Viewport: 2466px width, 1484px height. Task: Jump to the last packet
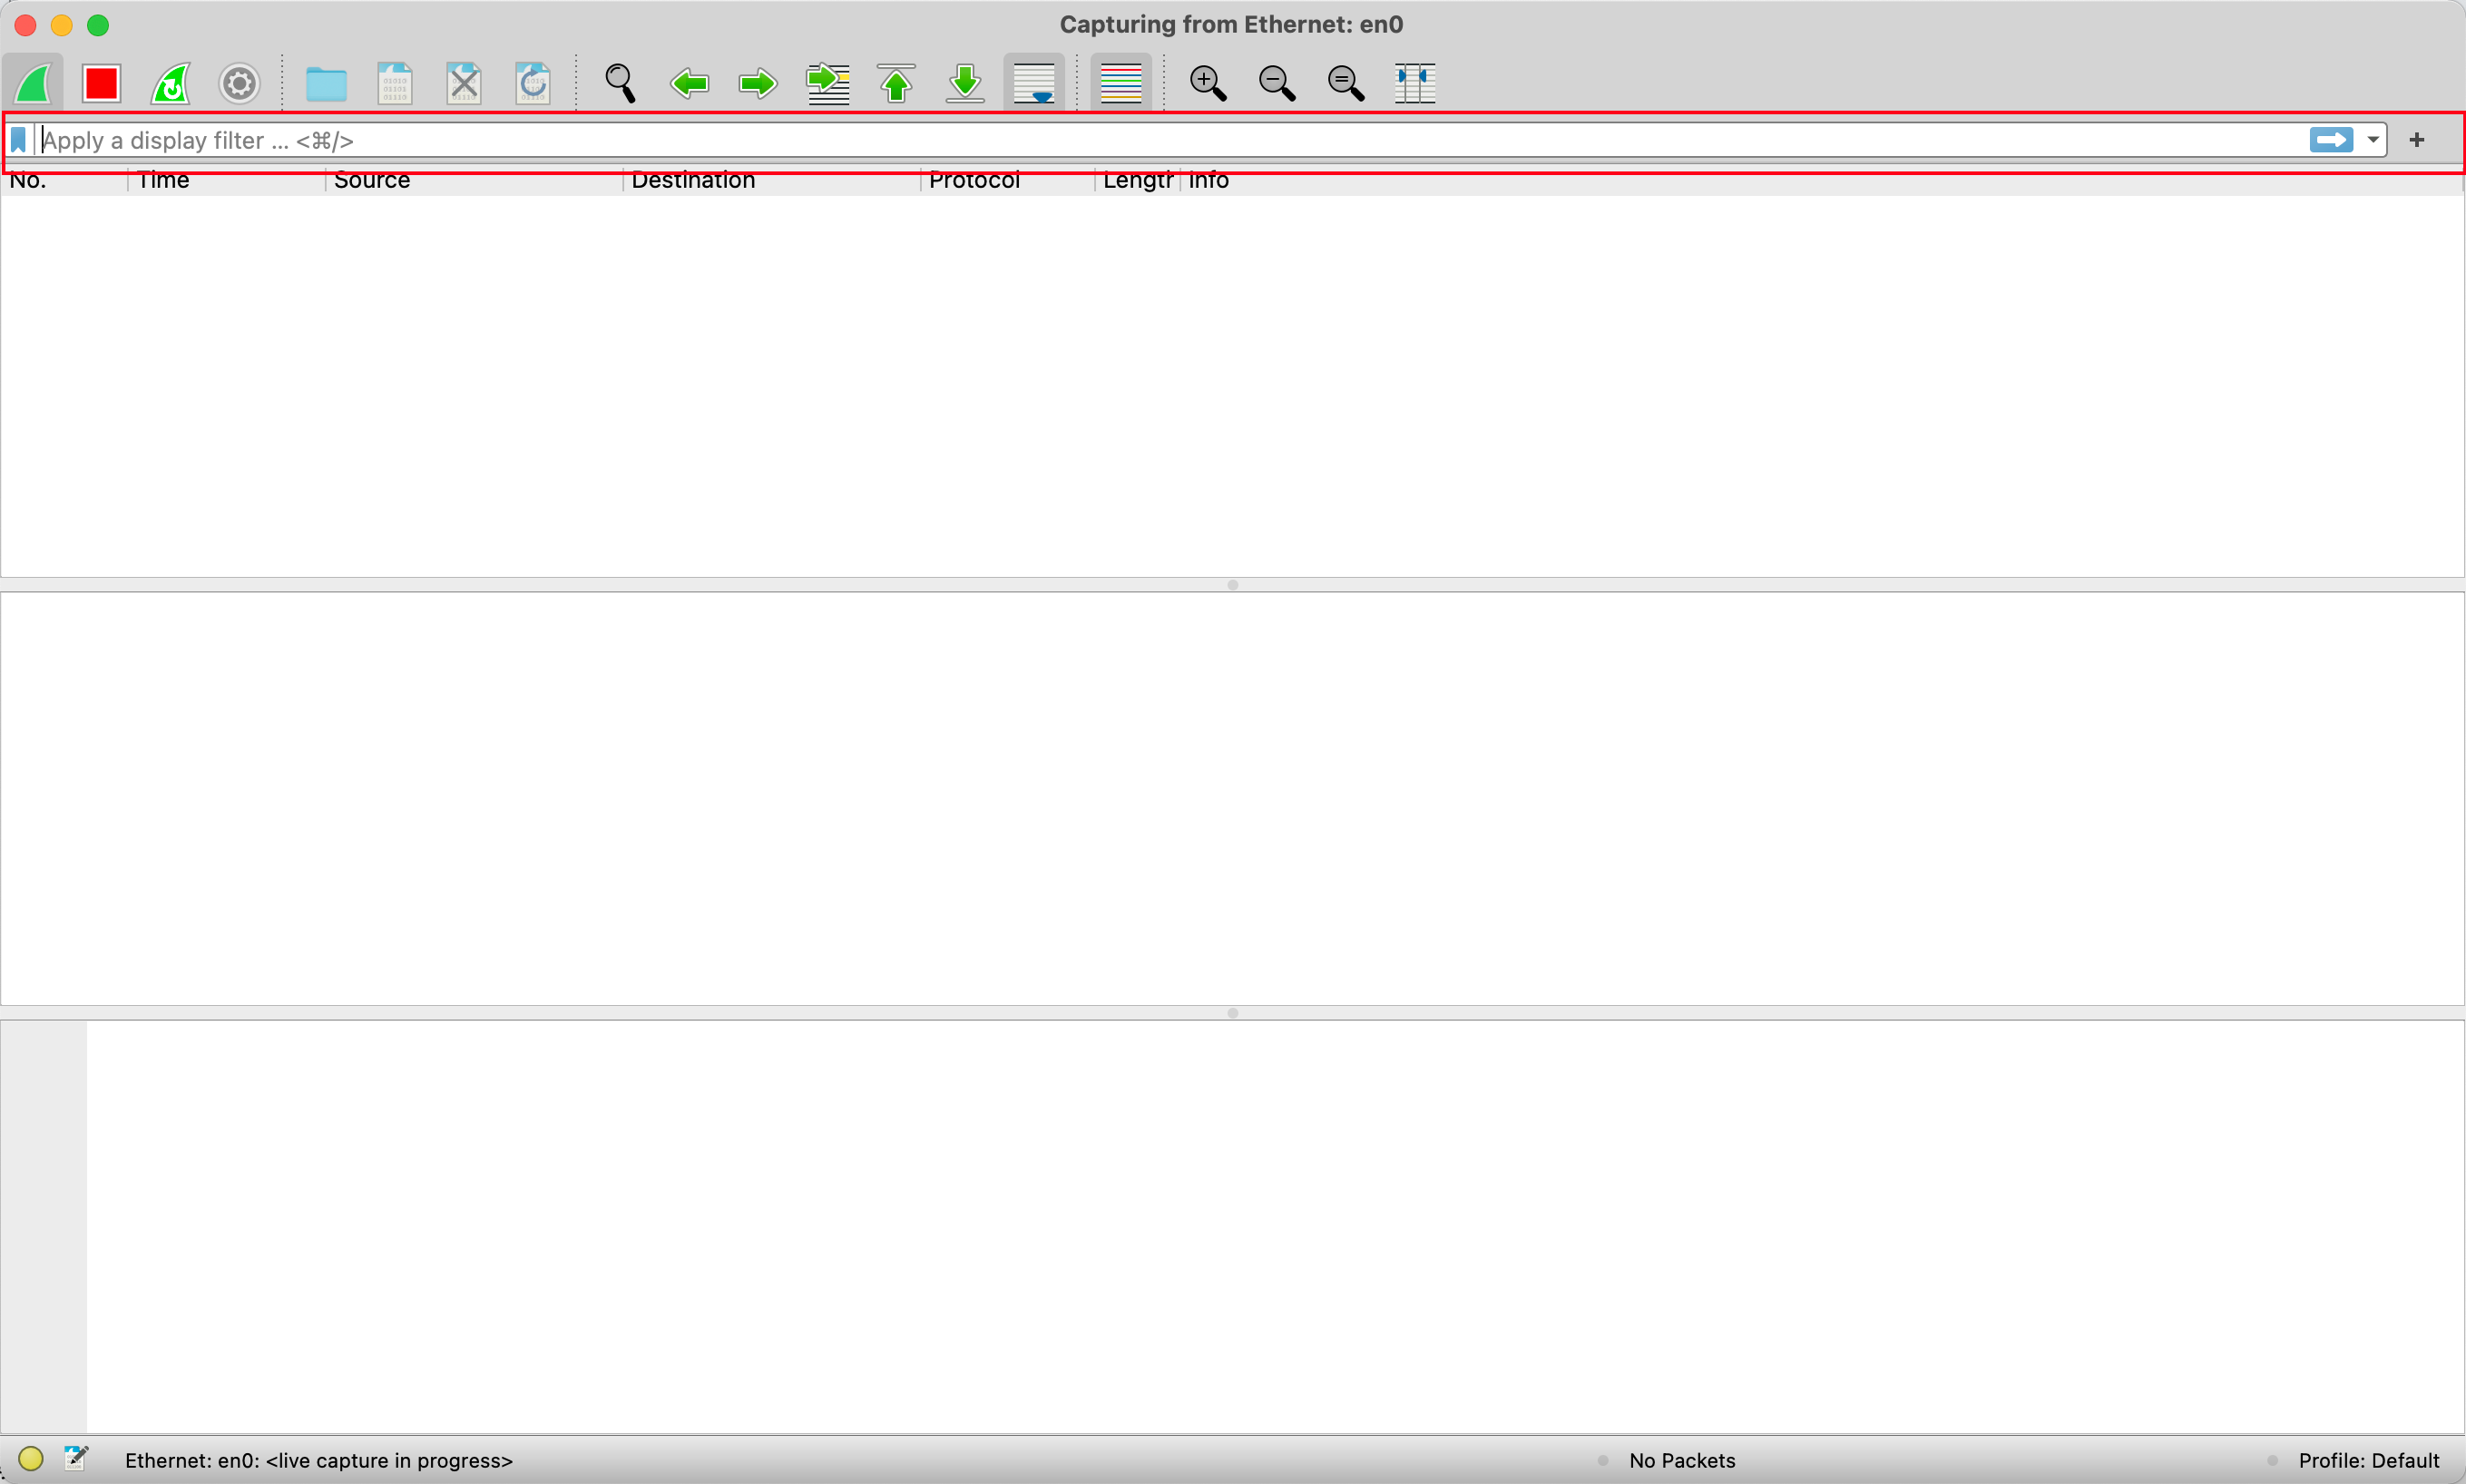965,83
